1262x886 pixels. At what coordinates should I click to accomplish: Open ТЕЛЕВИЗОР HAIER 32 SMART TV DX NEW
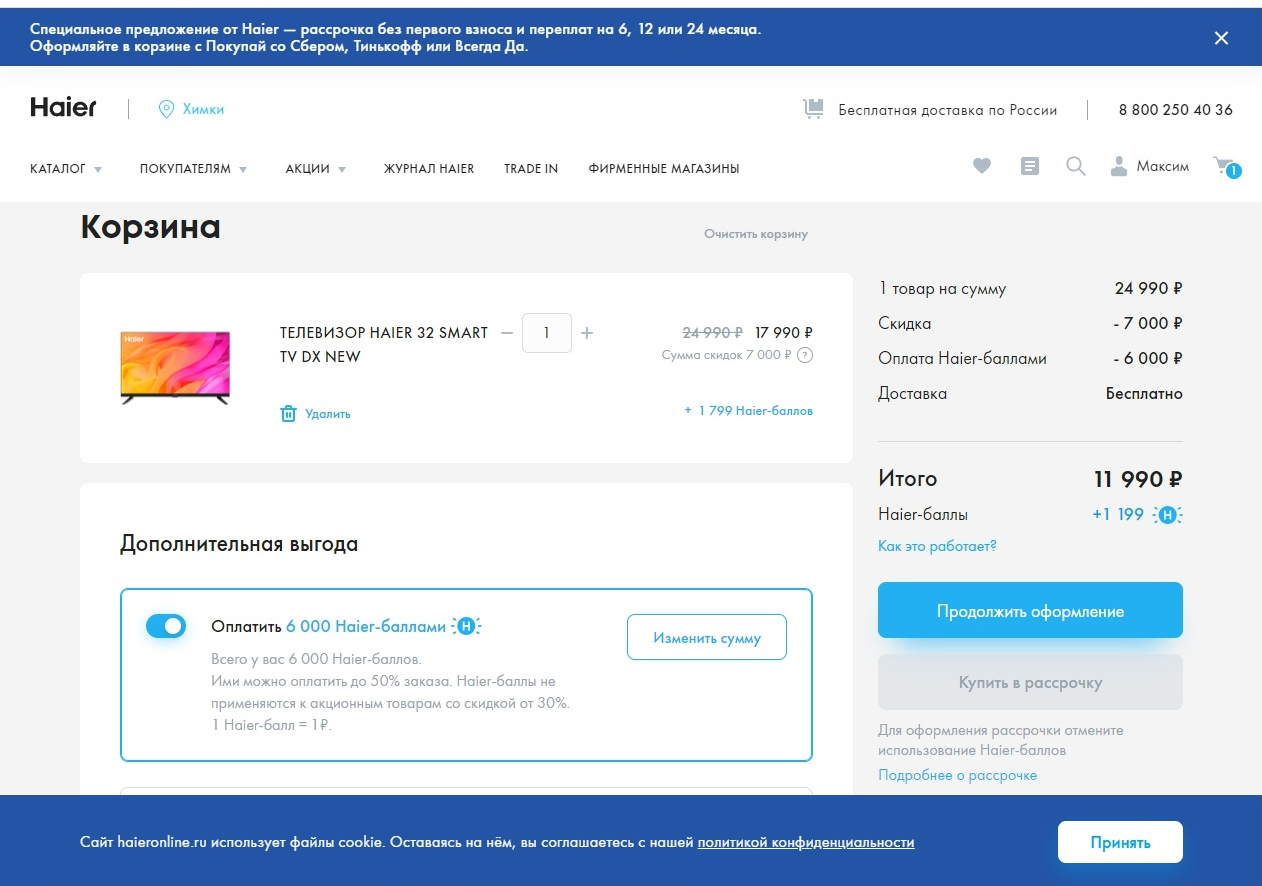tap(384, 345)
